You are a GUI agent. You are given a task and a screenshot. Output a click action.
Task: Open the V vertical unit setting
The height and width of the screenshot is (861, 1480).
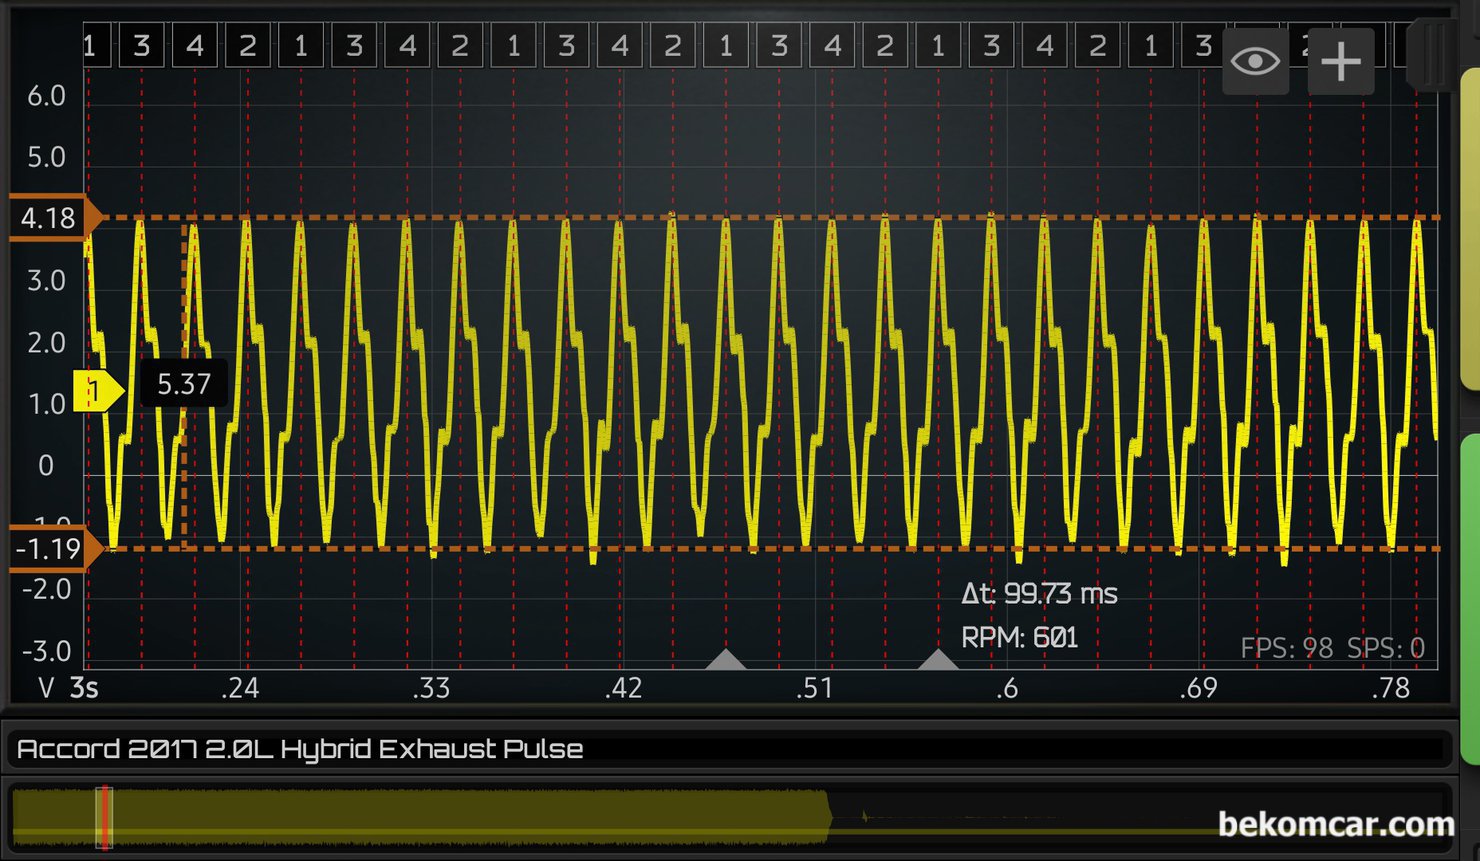coord(46,688)
